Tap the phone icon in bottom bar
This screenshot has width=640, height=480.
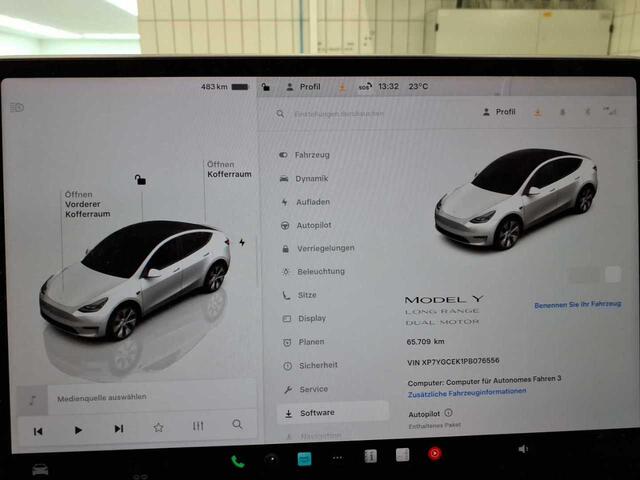pos(238,462)
